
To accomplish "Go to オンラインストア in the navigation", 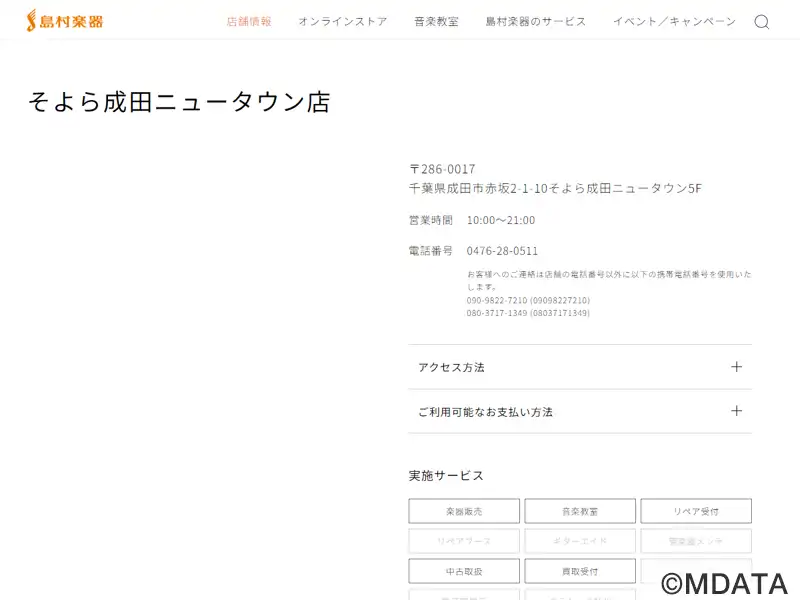I will (x=343, y=21).
